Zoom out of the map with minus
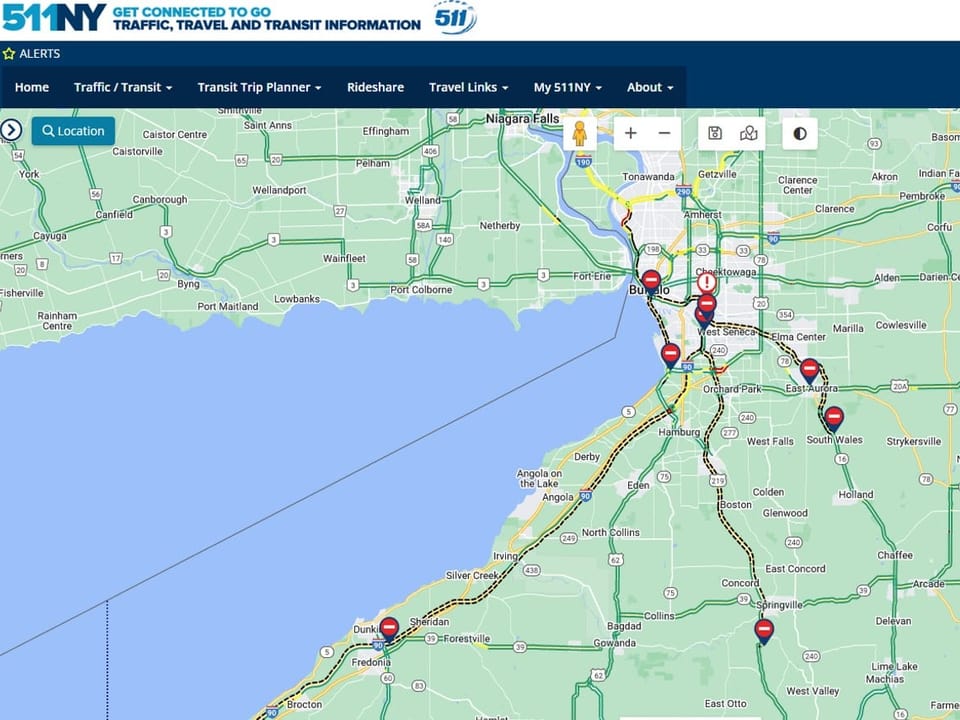960x720 pixels. pyautogui.click(x=664, y=133)
